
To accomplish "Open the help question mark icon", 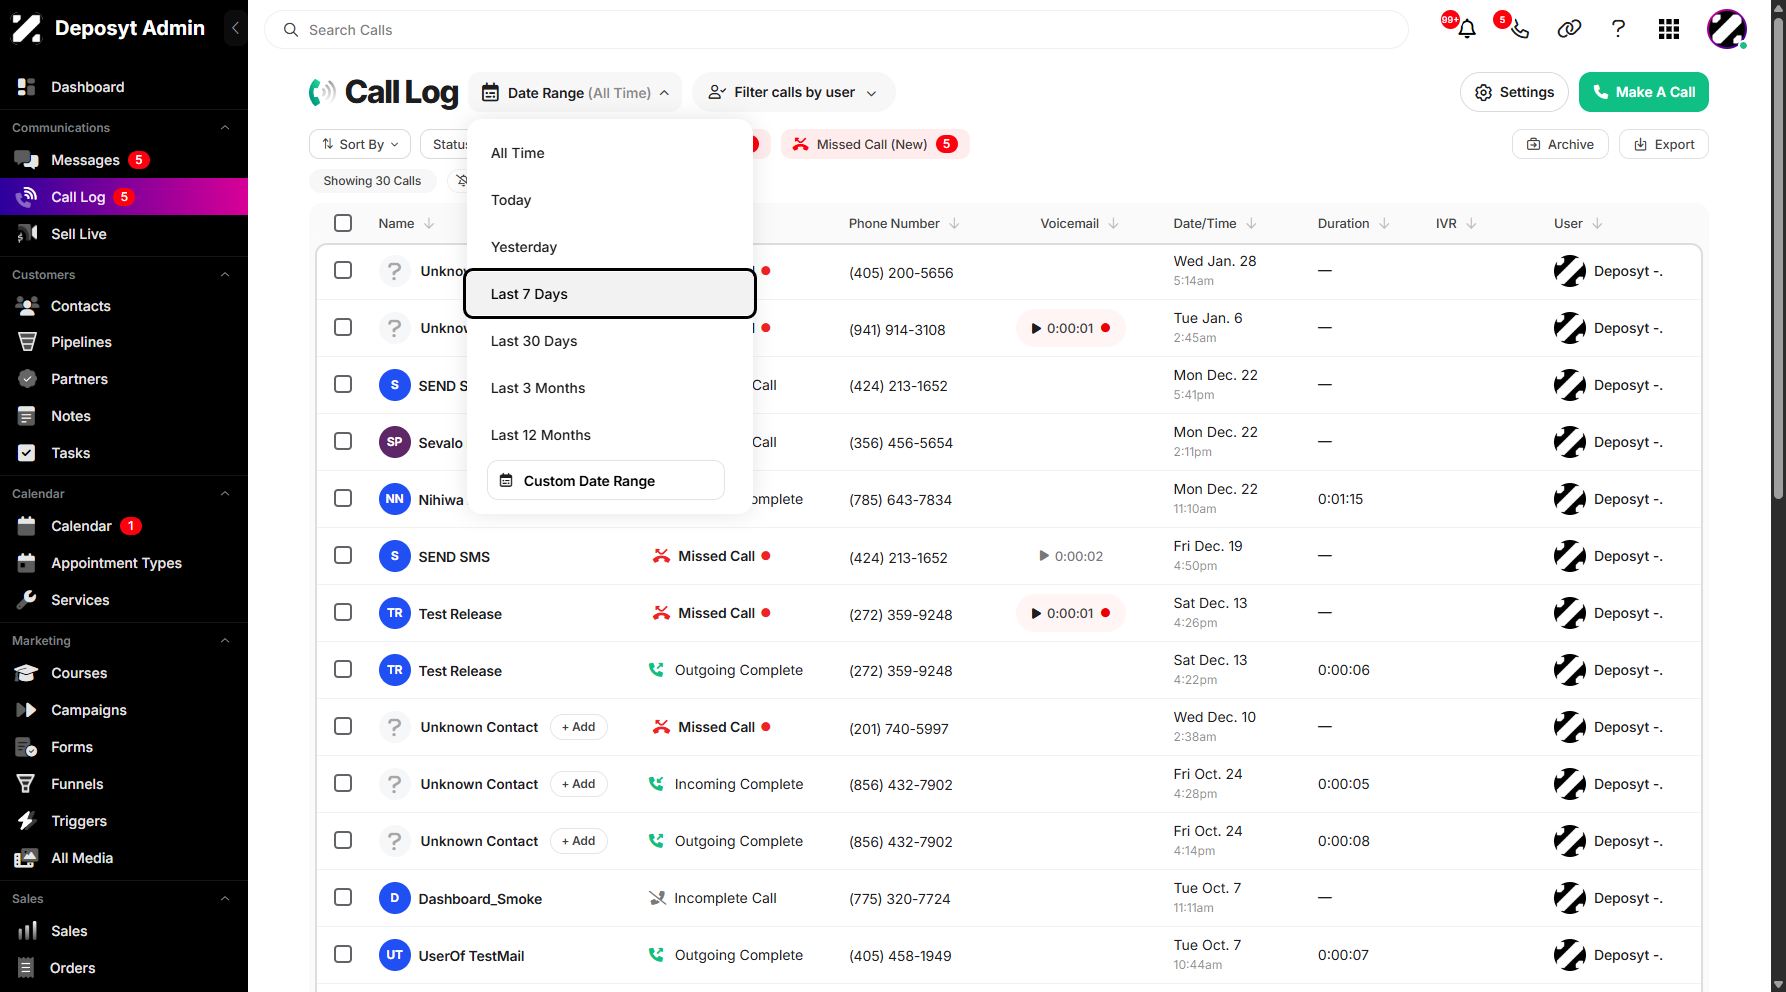I will (x=1618, y=29).
